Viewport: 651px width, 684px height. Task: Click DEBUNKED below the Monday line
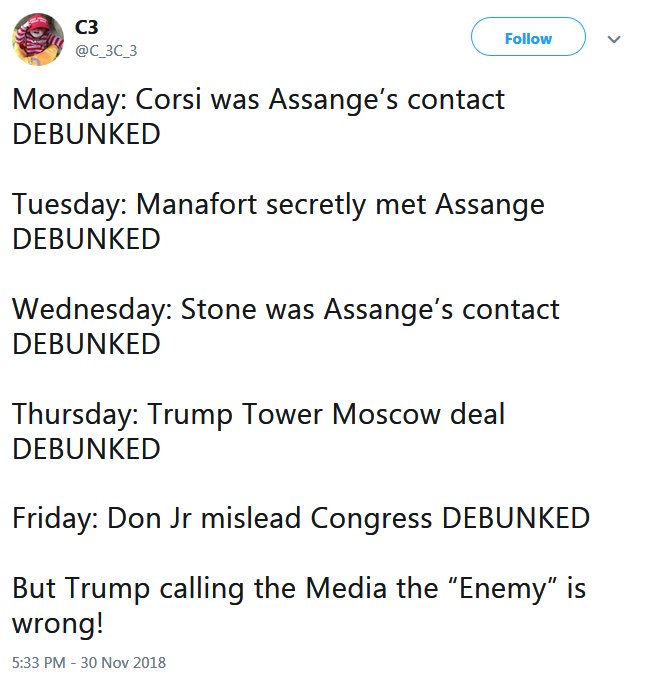(x=86, y=135)
